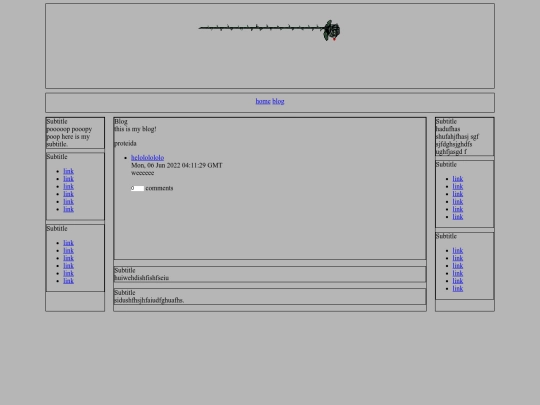The width and height of the screenshot is (540, 405).
Task: Click fifth link in right sidebar's bottom box
Action: [x=458, y=281]
